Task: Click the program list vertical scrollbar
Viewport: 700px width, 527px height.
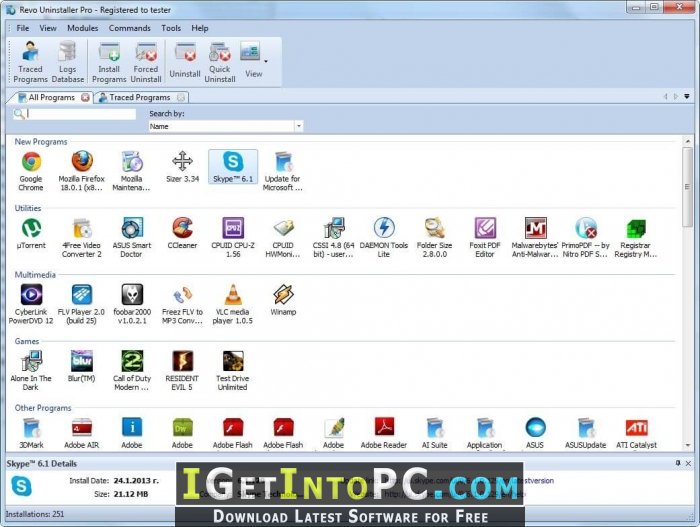Action: 688,187
